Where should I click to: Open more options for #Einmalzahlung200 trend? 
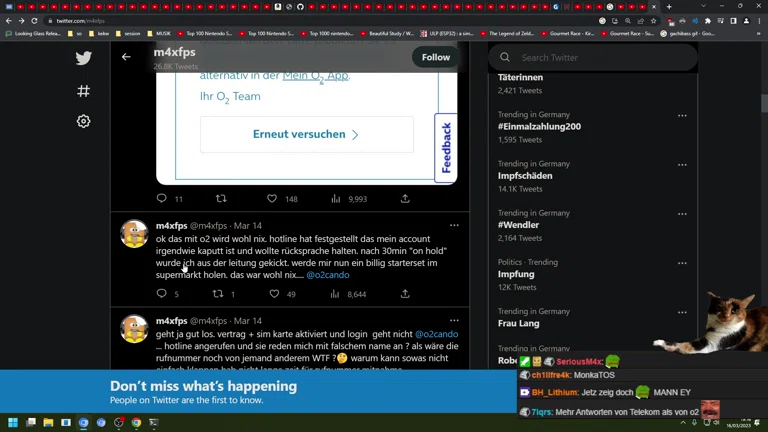tap(682, 116)
